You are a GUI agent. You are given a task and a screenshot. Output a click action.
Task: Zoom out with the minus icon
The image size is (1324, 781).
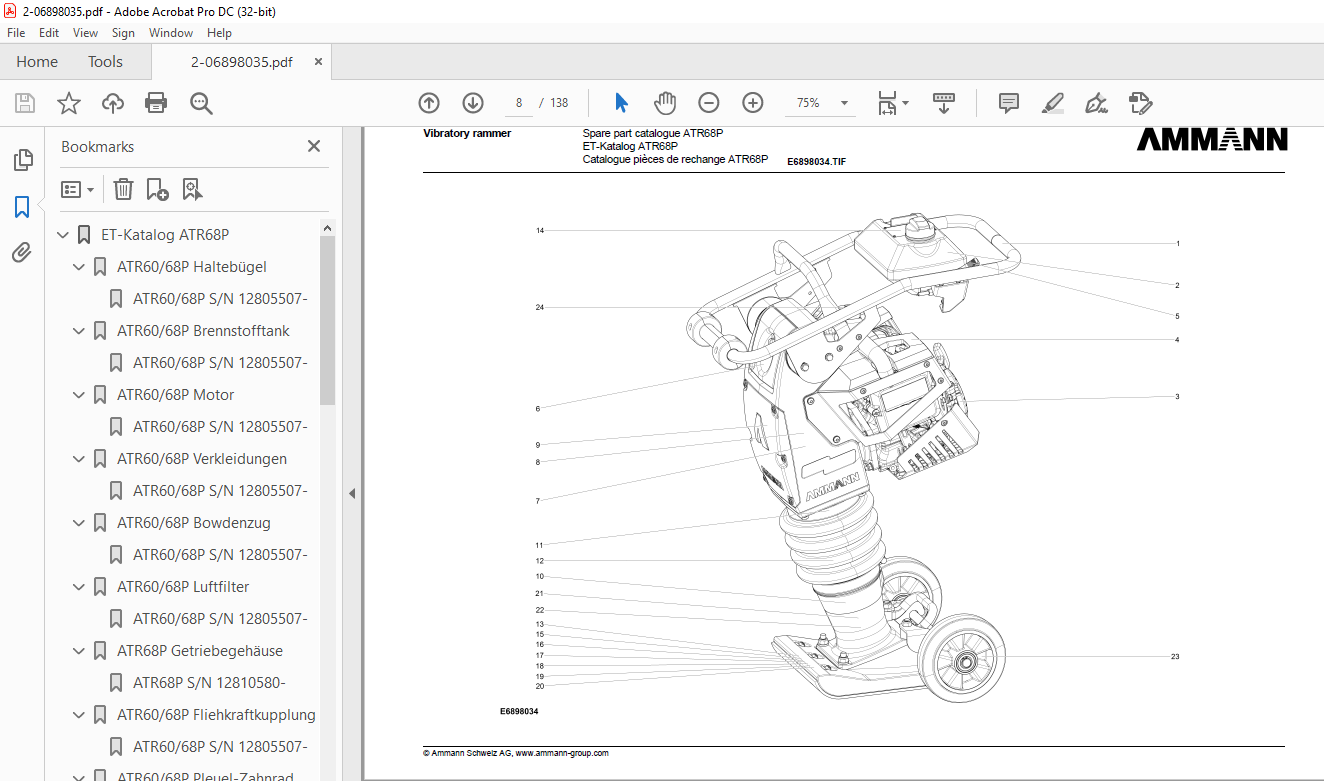click(x=709, y=103)
